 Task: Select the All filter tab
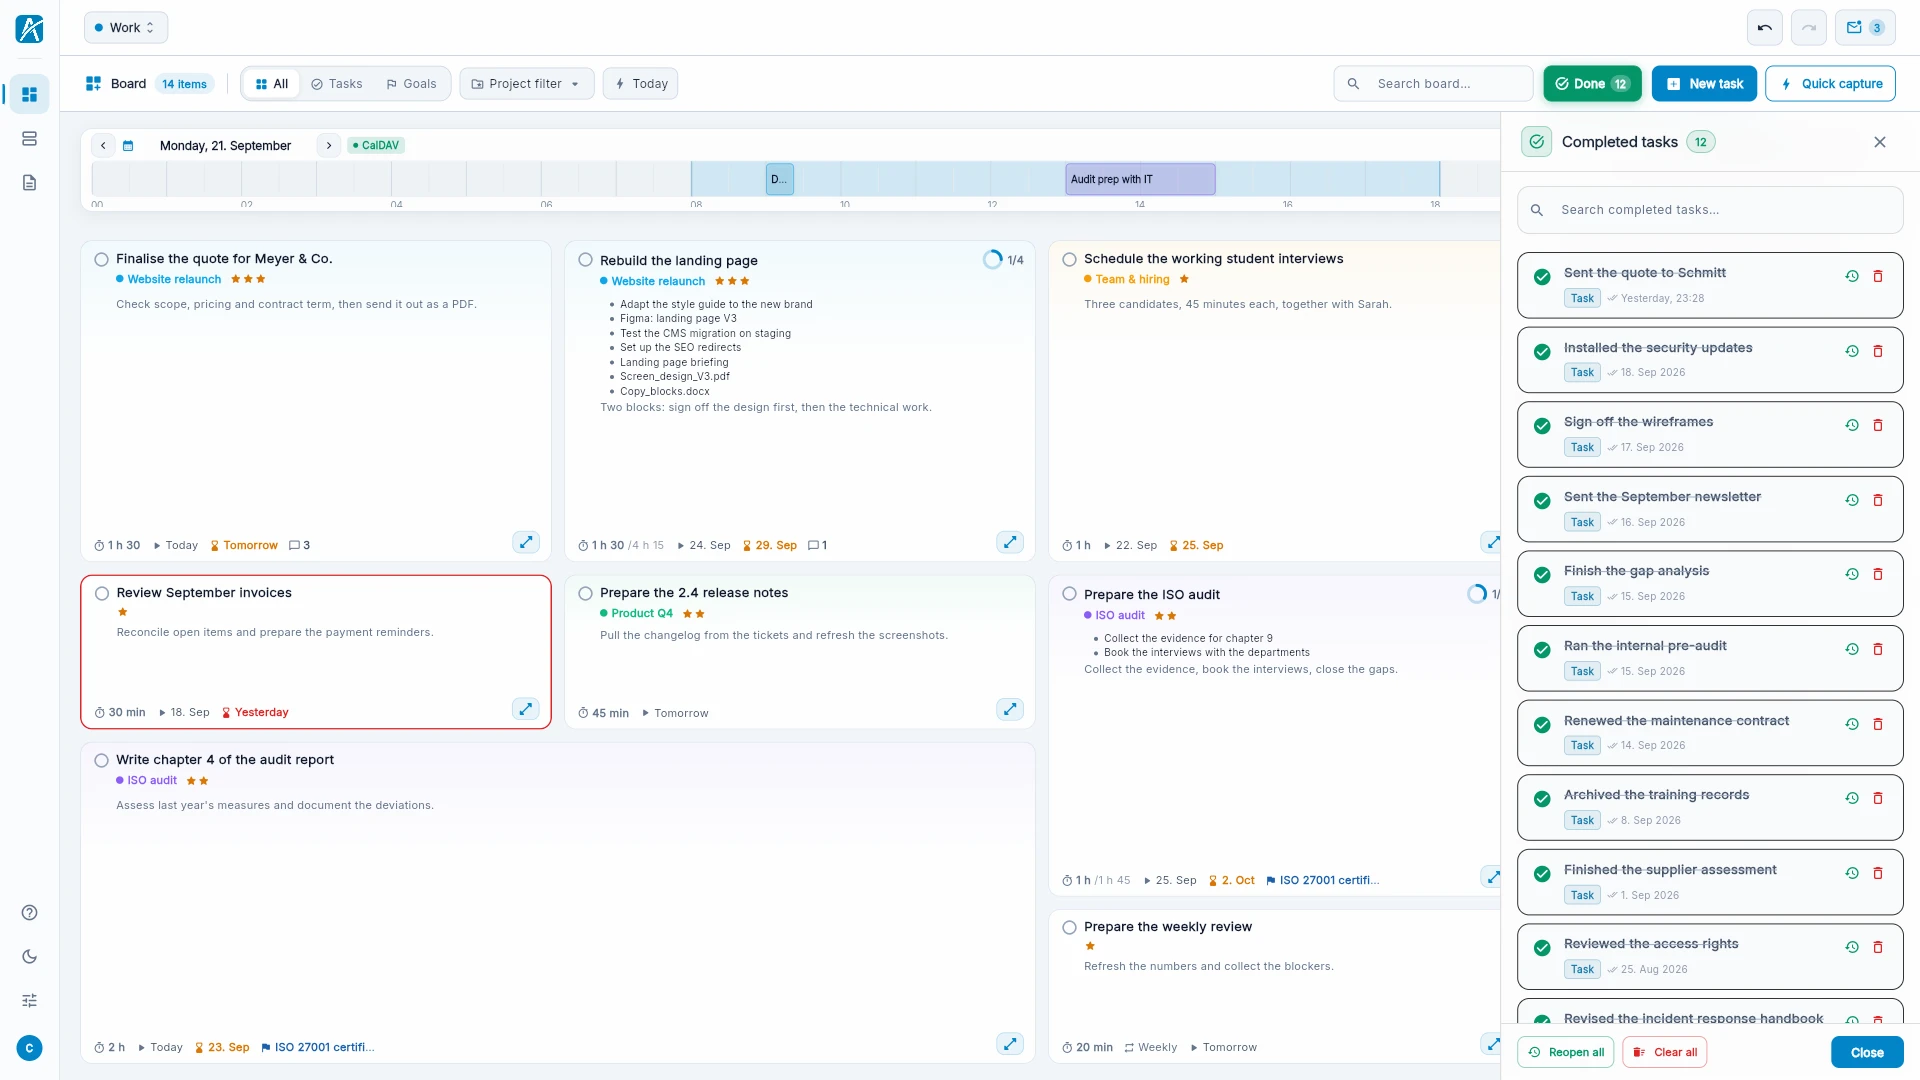pos(272,84)
